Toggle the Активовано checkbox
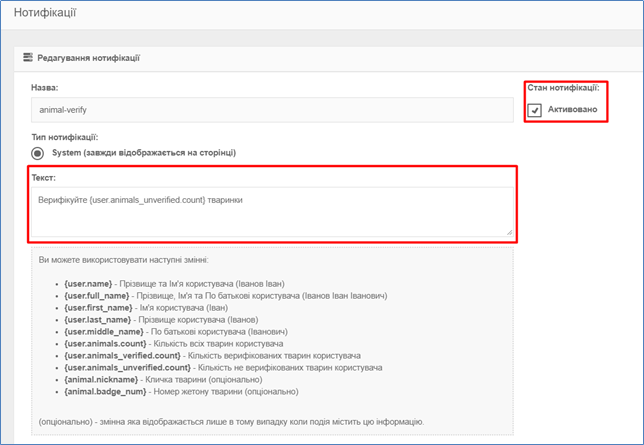This screenshot has width=644, height=445. click(x=535, y=110)
